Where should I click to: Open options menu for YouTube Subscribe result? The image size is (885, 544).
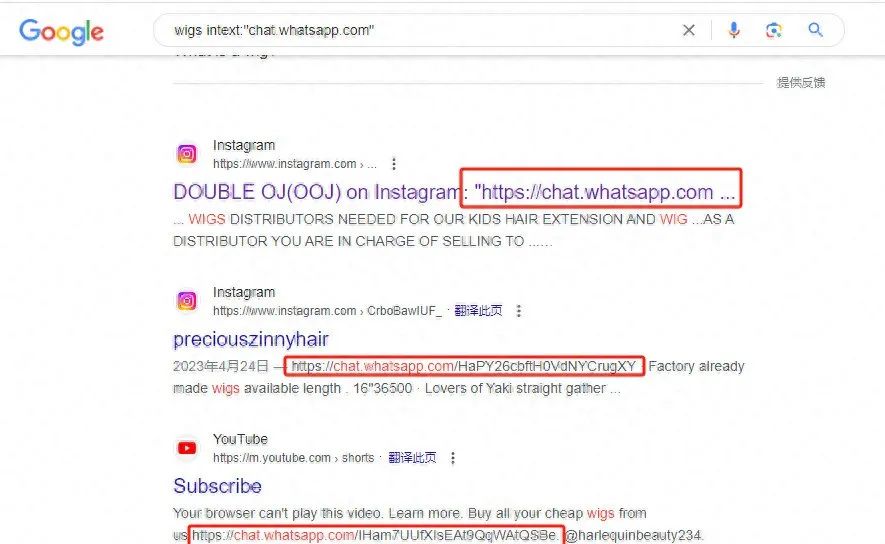click(453, 458)
